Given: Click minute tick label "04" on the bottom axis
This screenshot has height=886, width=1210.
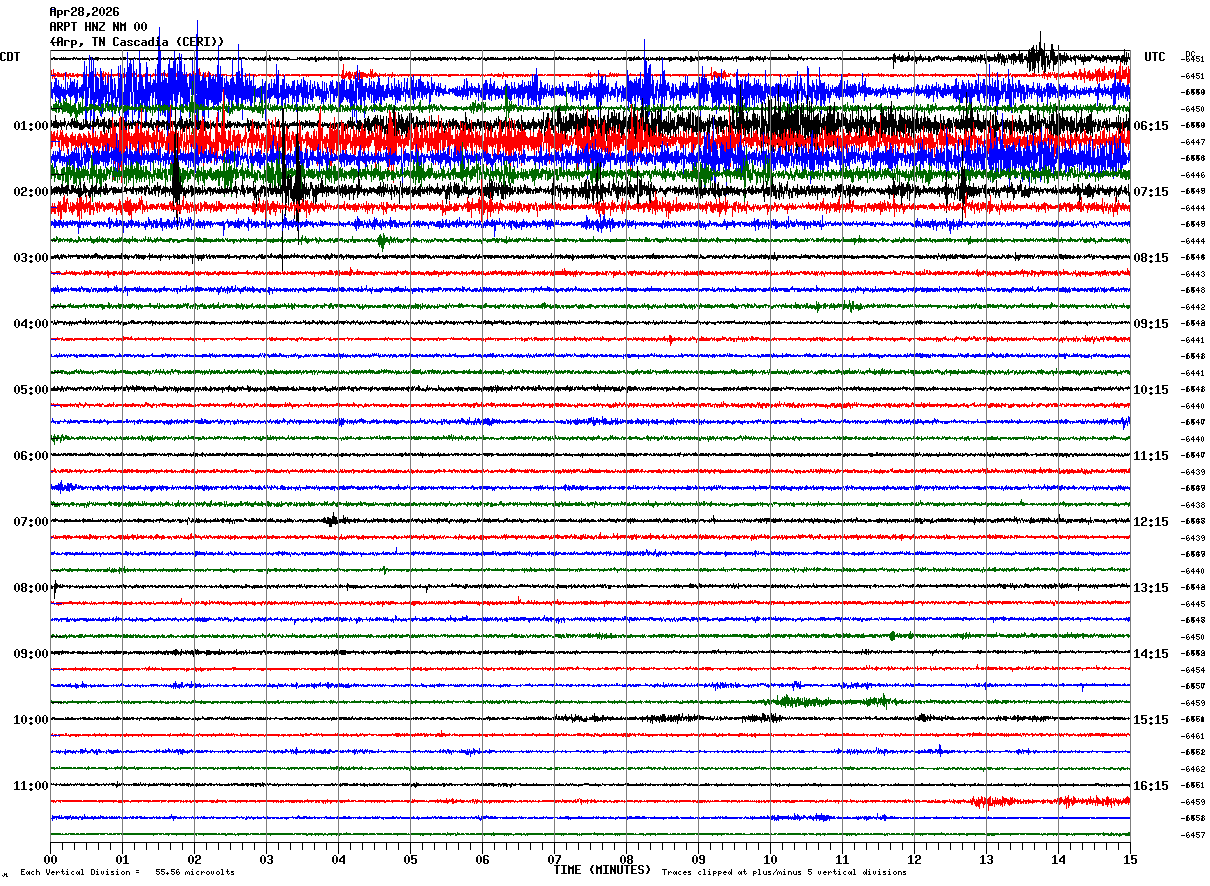Looking at the screenshot, I should [x=338, y=859].
